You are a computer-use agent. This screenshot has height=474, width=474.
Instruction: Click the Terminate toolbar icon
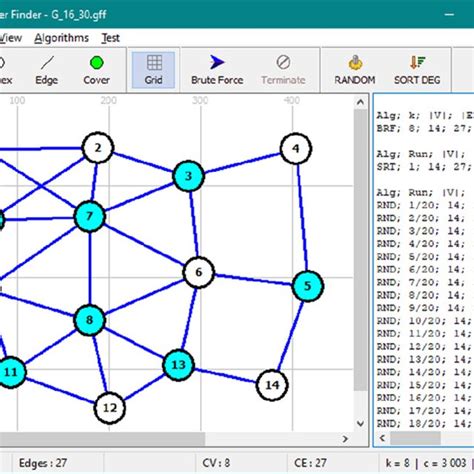point(283,70)
